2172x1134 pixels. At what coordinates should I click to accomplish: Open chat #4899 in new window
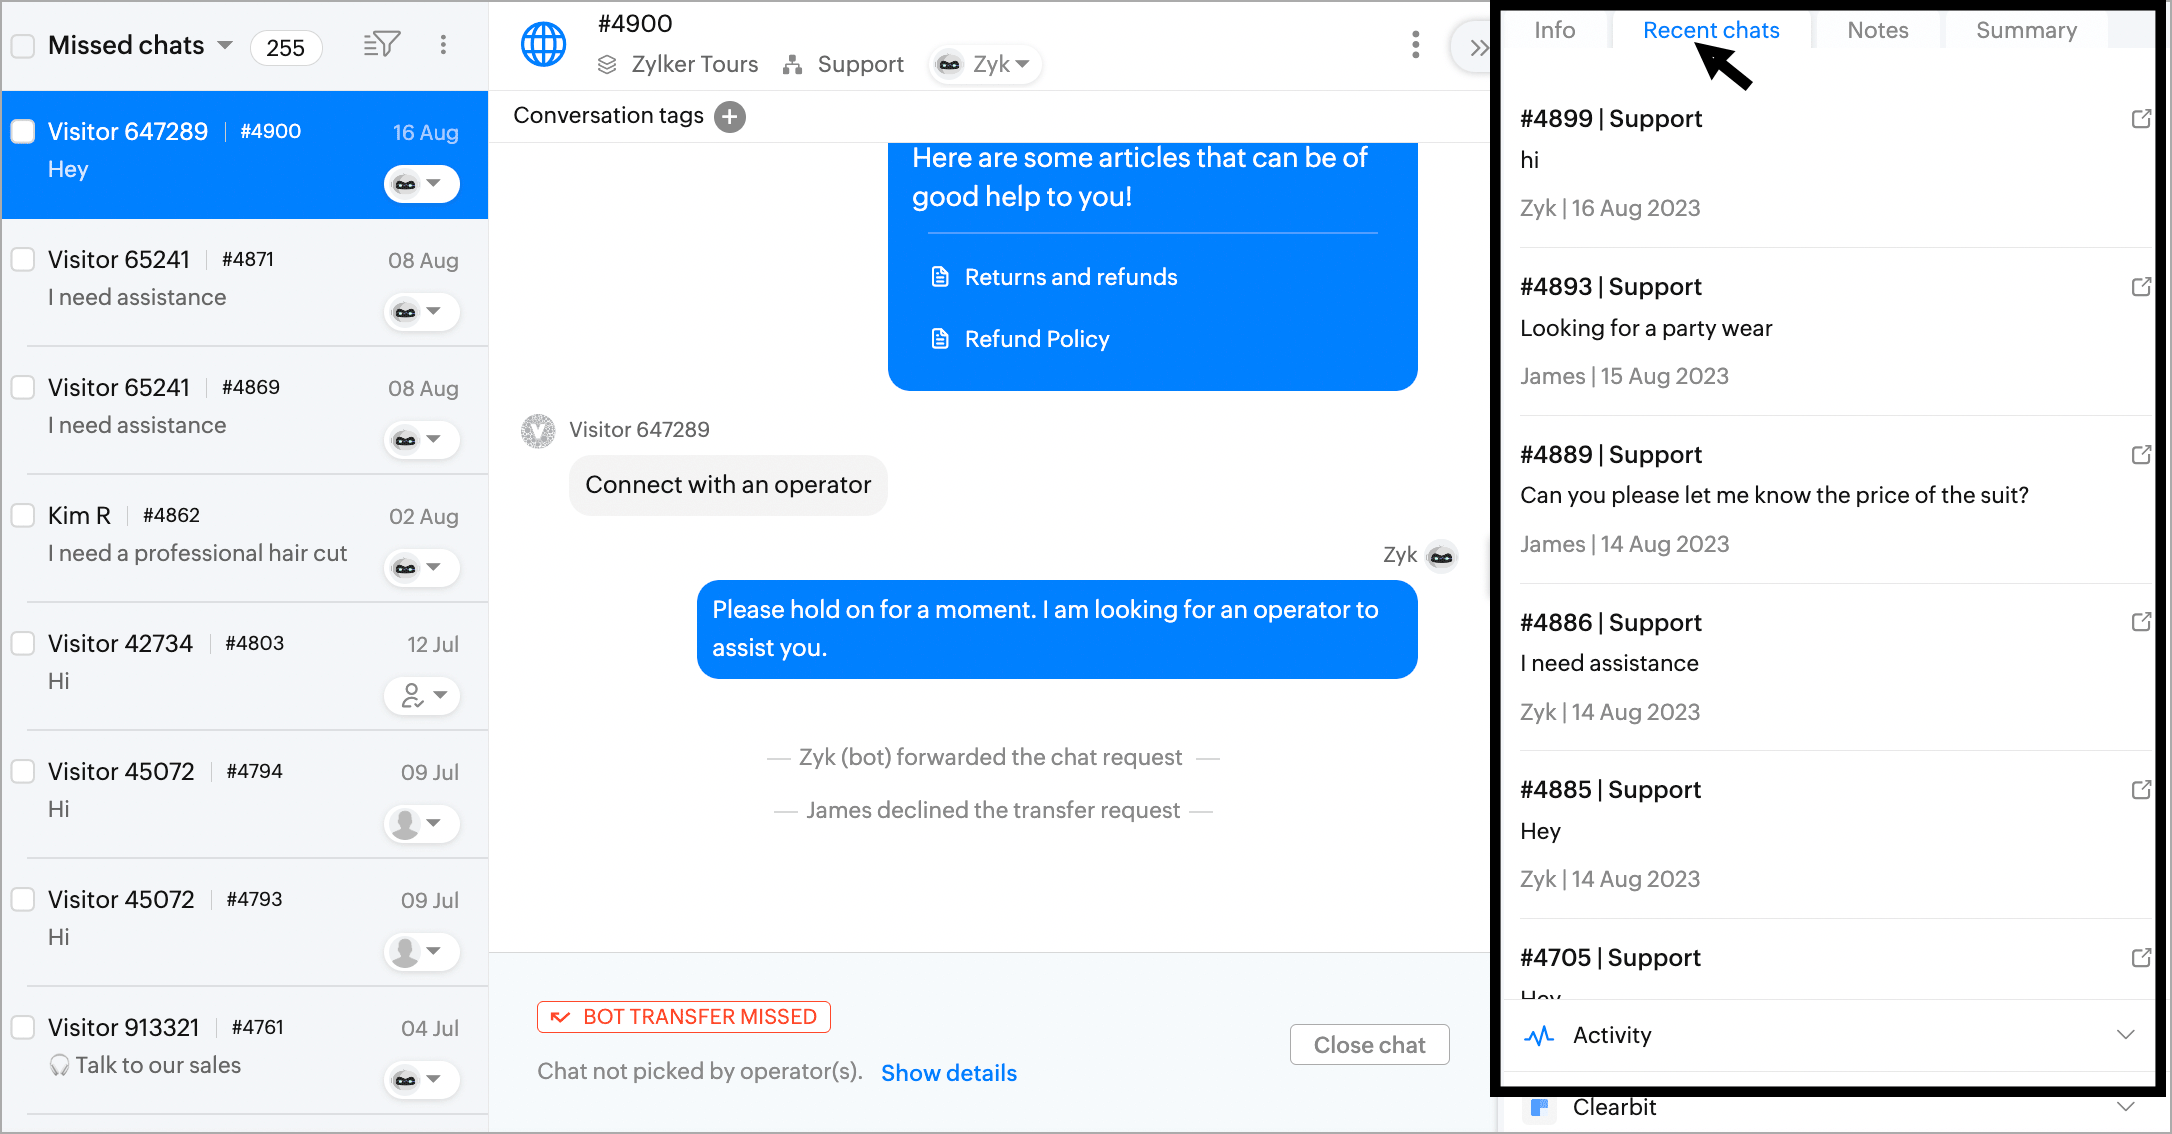click(x=2140, y=119)
